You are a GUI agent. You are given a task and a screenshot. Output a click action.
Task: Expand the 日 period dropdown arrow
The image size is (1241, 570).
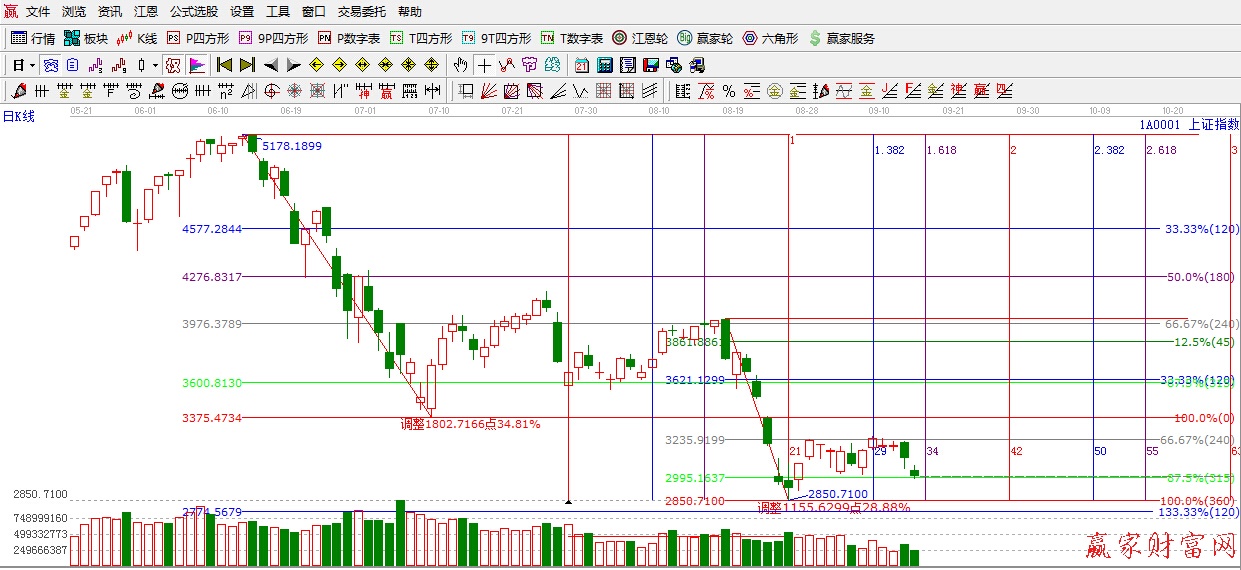32,65
